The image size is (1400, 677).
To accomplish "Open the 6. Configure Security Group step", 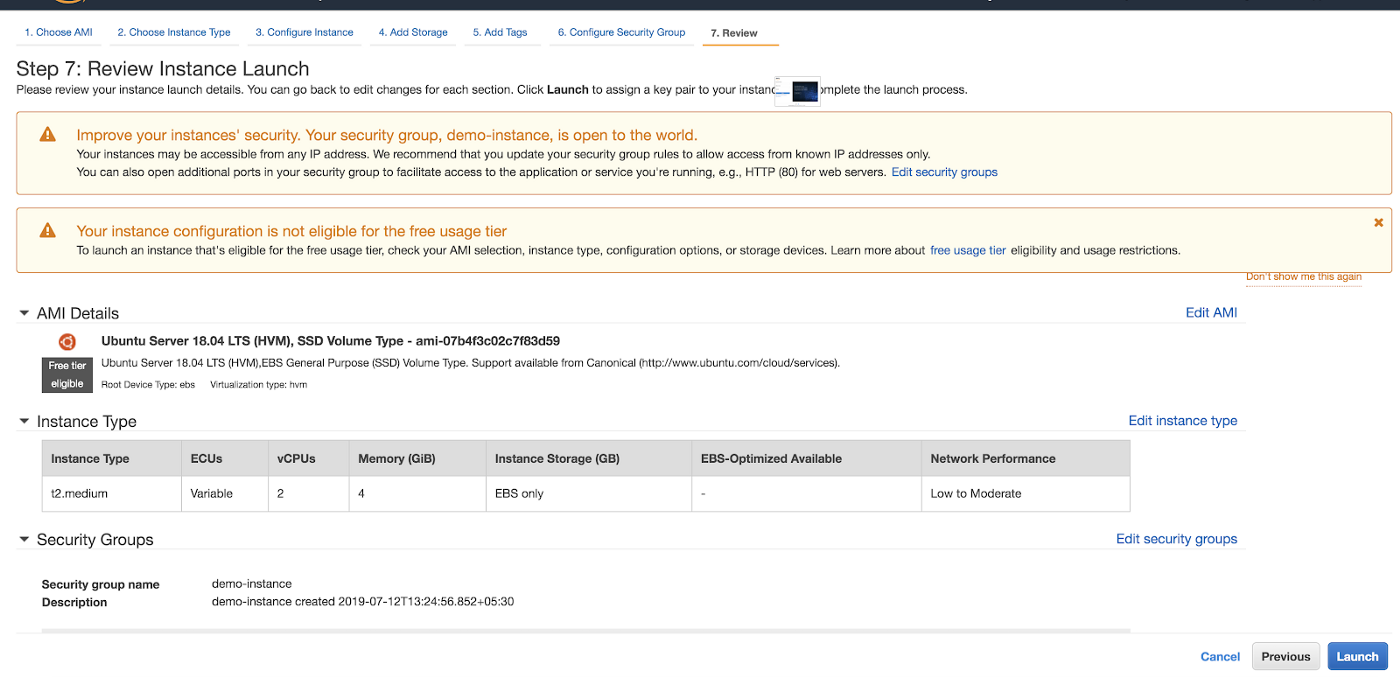I will [x=621, y=32].
